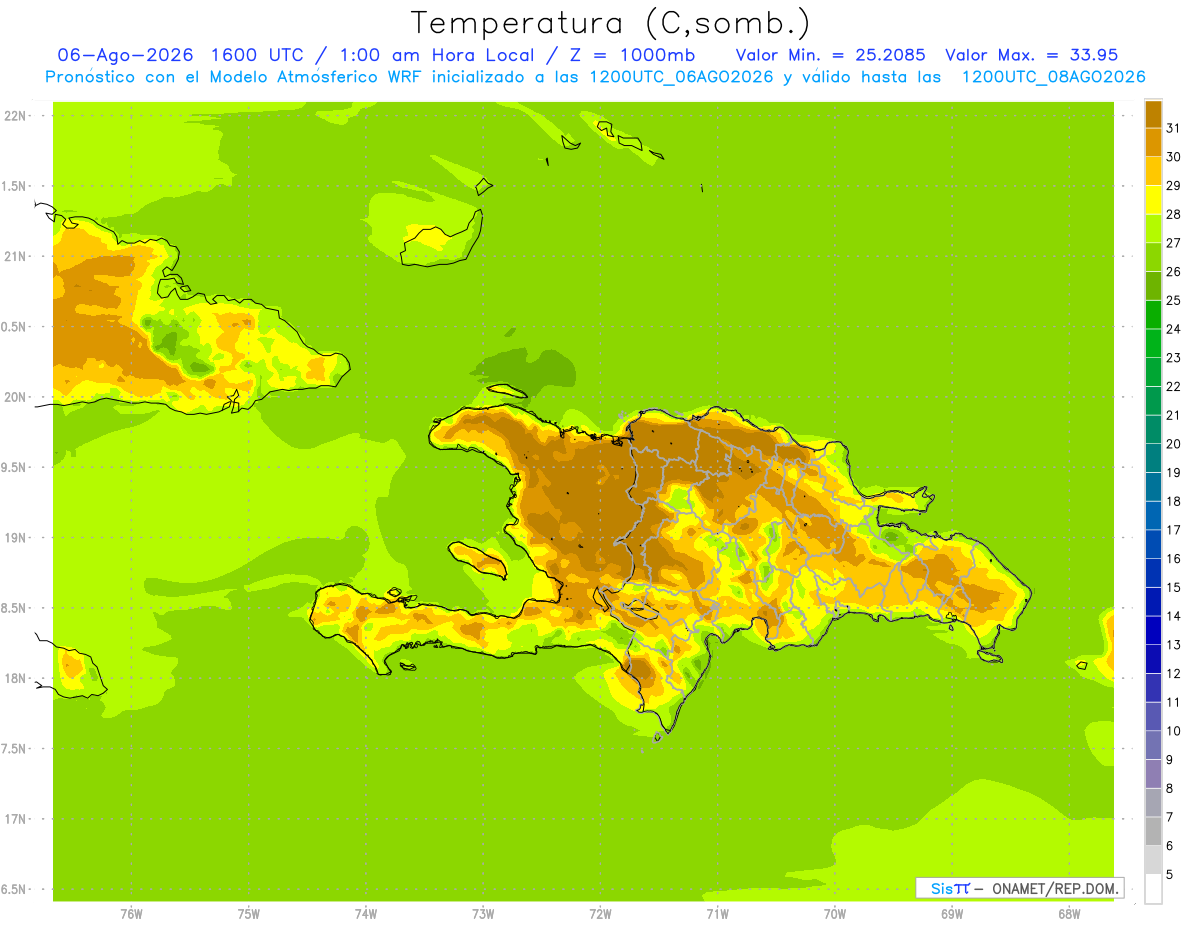The height and width of the screenshot is (927, 1200).
Task: Click legend value 30 on color bar
Action: (x=1174, y=157)
